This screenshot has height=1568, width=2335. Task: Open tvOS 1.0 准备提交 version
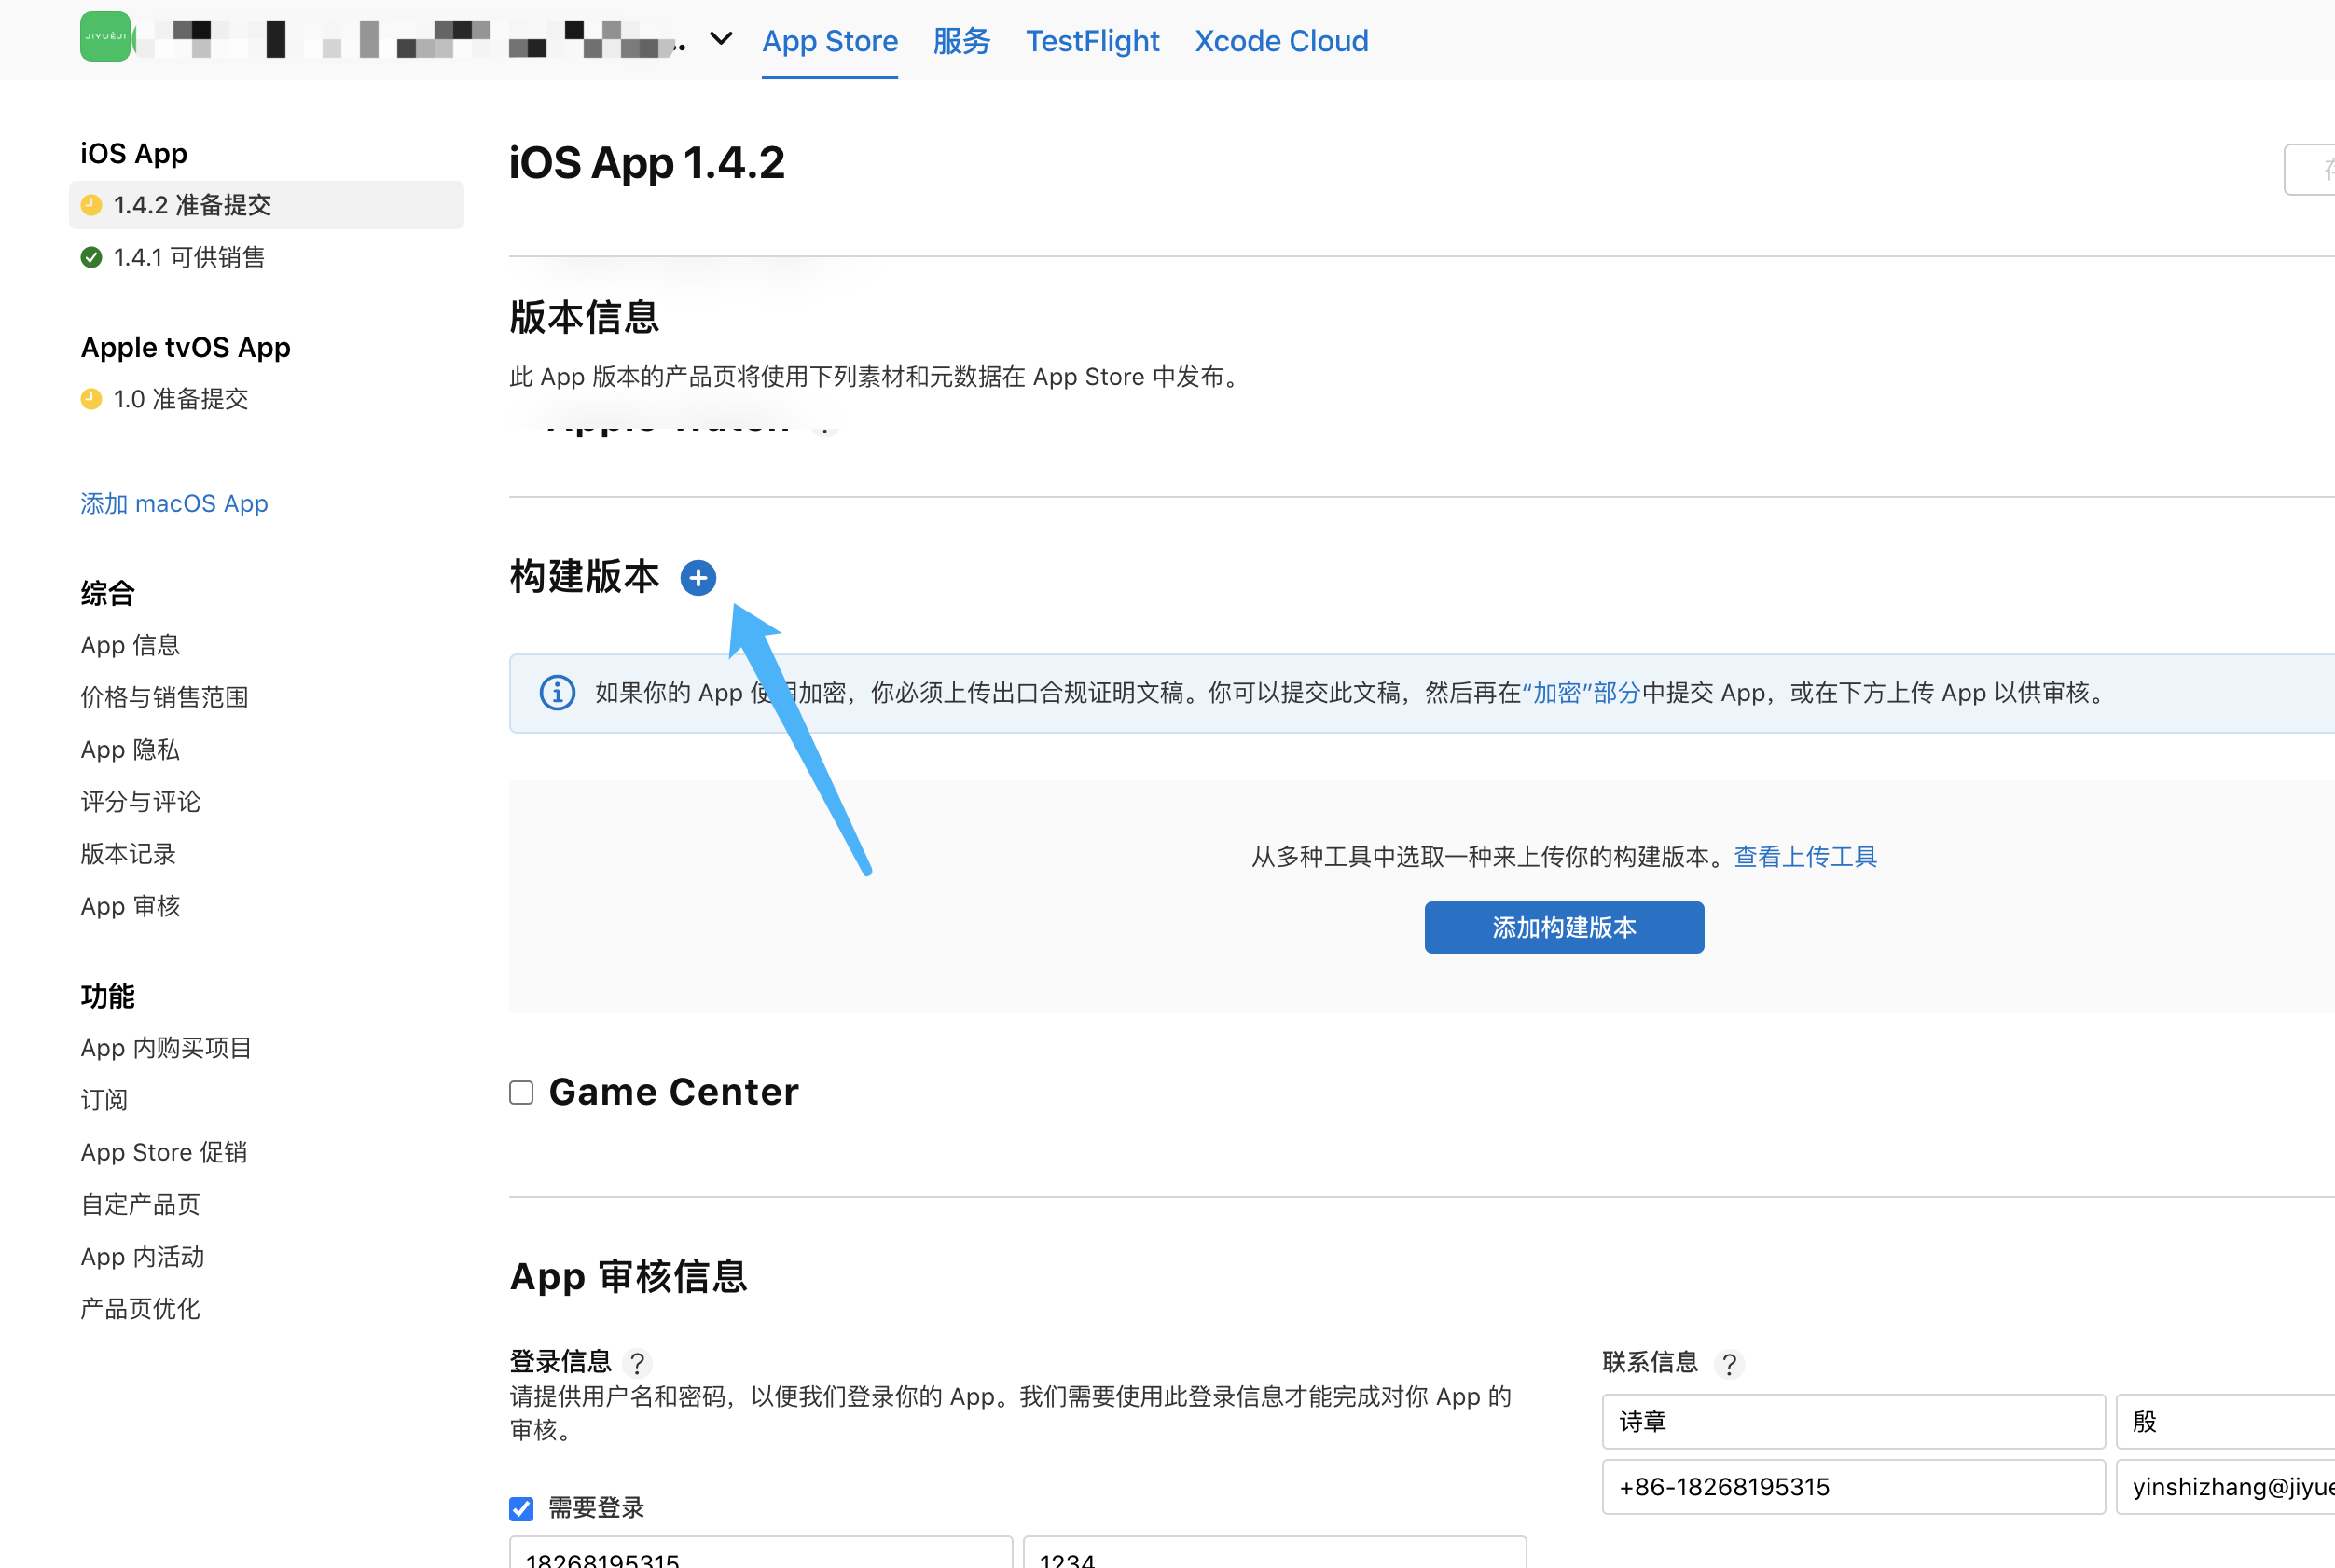click(165, 399)
